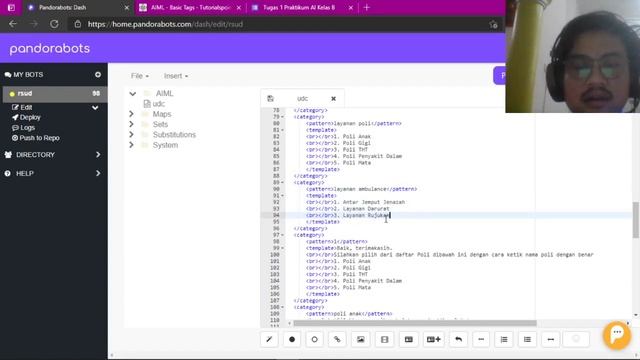Image resolution: width=640 pixels, height=360 pixels.
Task: Select the rsud bot in sidebar
Action: point(54,93)
